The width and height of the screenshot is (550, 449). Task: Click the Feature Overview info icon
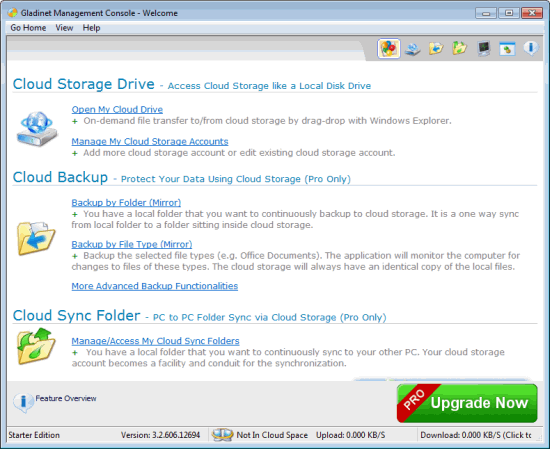(23, 402)
